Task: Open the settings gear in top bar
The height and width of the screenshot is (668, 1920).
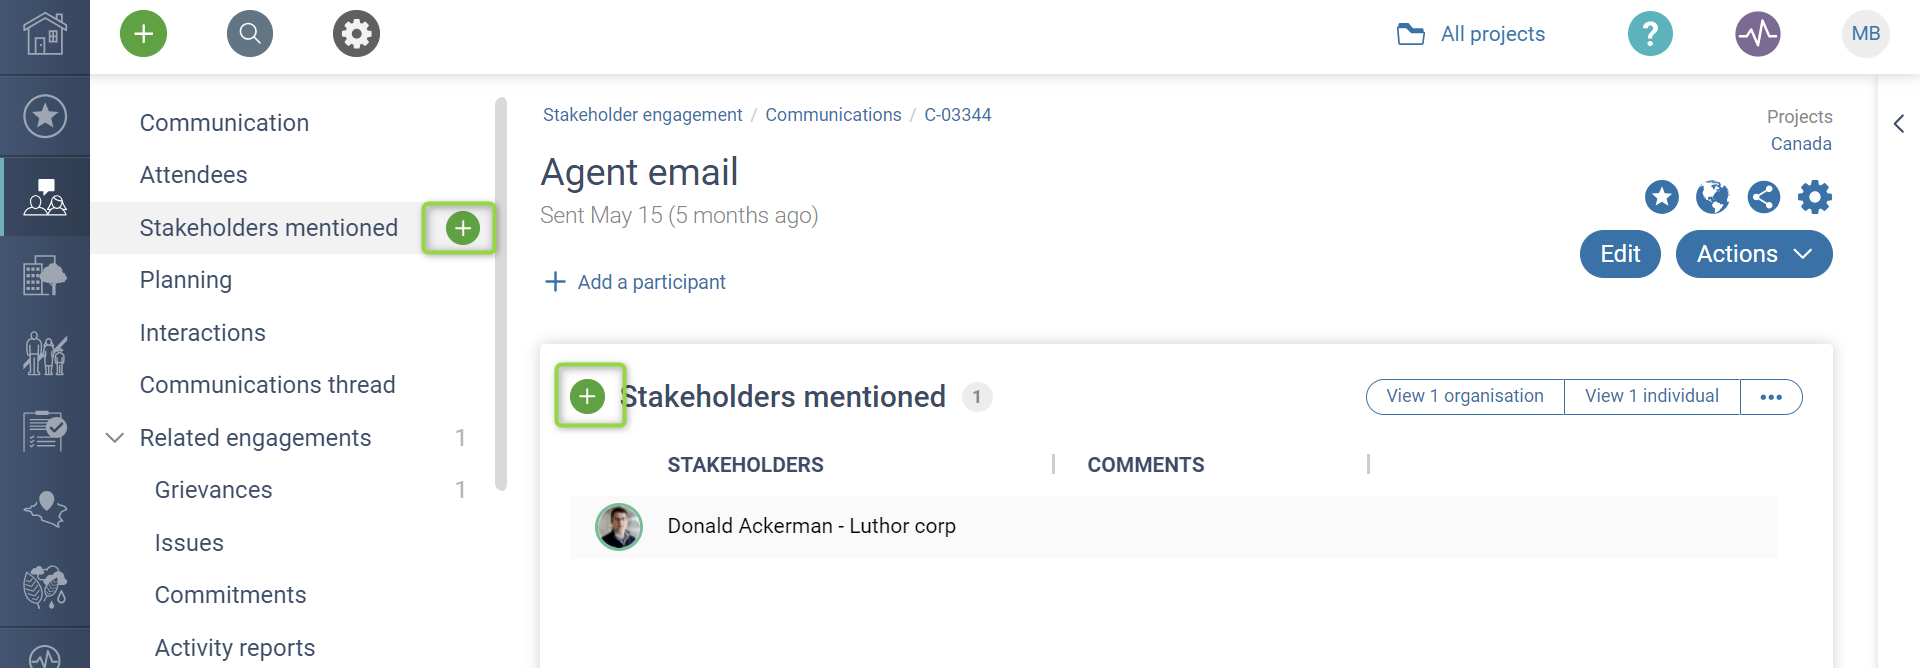Action: pos(356,34)
